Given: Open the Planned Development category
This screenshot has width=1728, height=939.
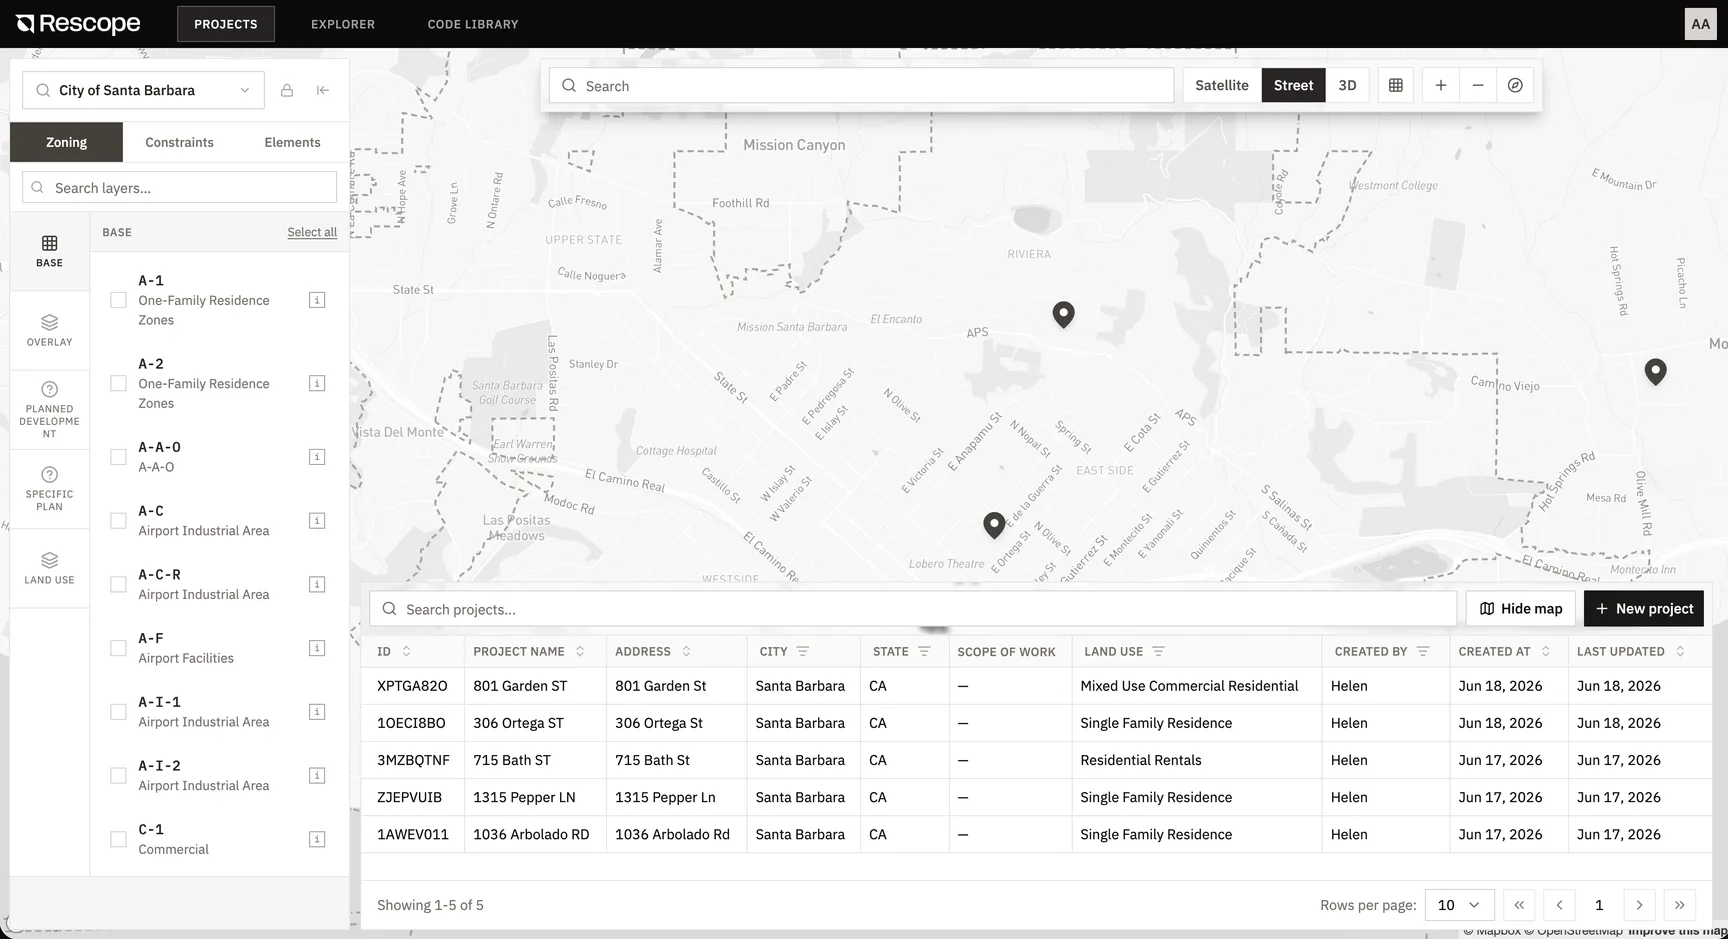Looking at the screenshot, I should pos(49,410).
